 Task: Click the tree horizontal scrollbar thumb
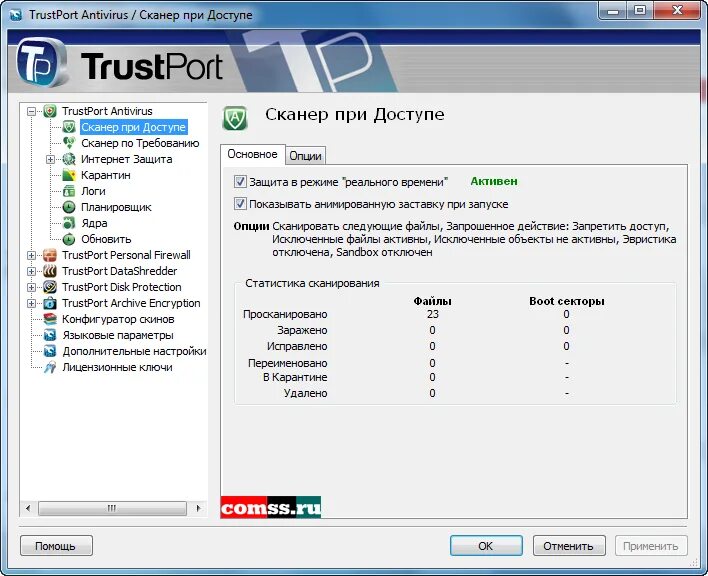112,508
